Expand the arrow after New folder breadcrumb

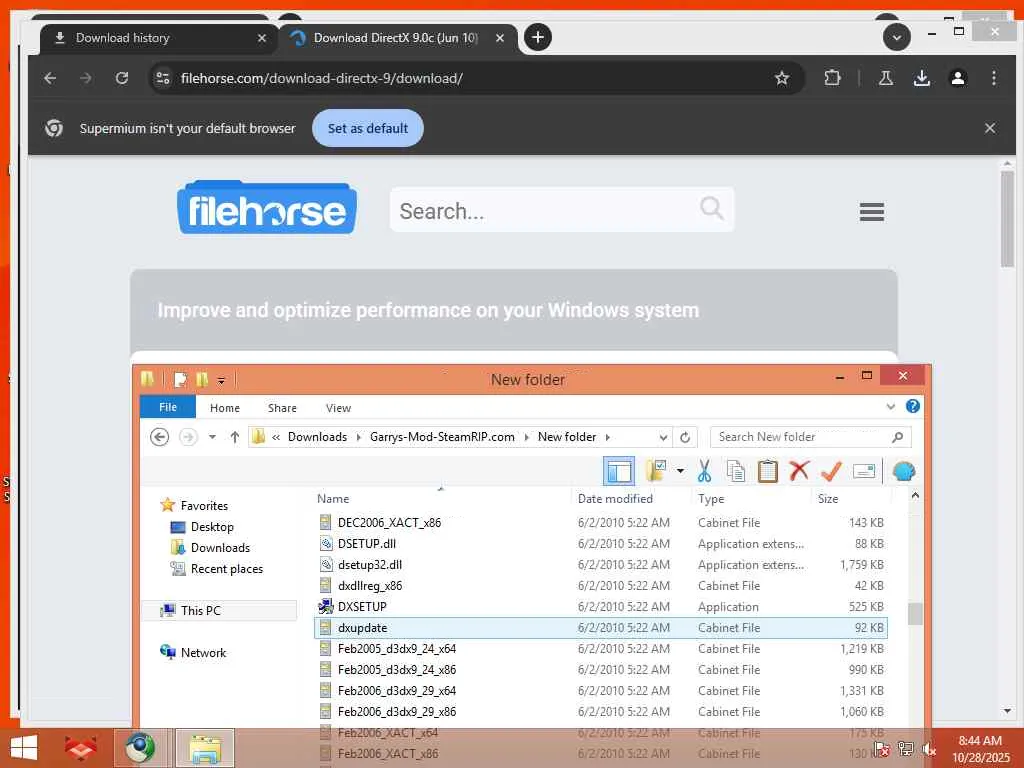[x=607, y=437]
